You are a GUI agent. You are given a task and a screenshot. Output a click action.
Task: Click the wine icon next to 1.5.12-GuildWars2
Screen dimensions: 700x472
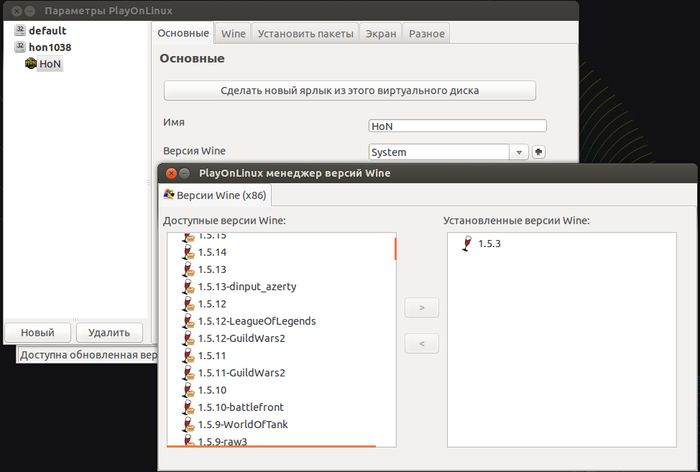click(x=188, y=338)
